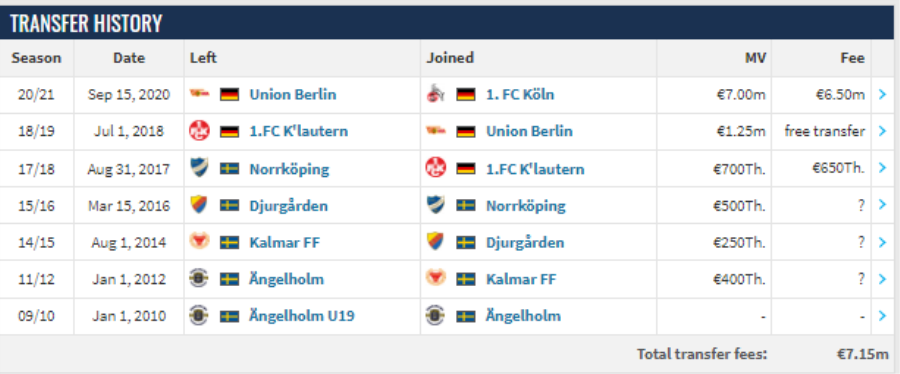Viewport: 900px width, 374px height.
Task: Expand the 09/10 transfer row arrow
Action: click(883, 316)
